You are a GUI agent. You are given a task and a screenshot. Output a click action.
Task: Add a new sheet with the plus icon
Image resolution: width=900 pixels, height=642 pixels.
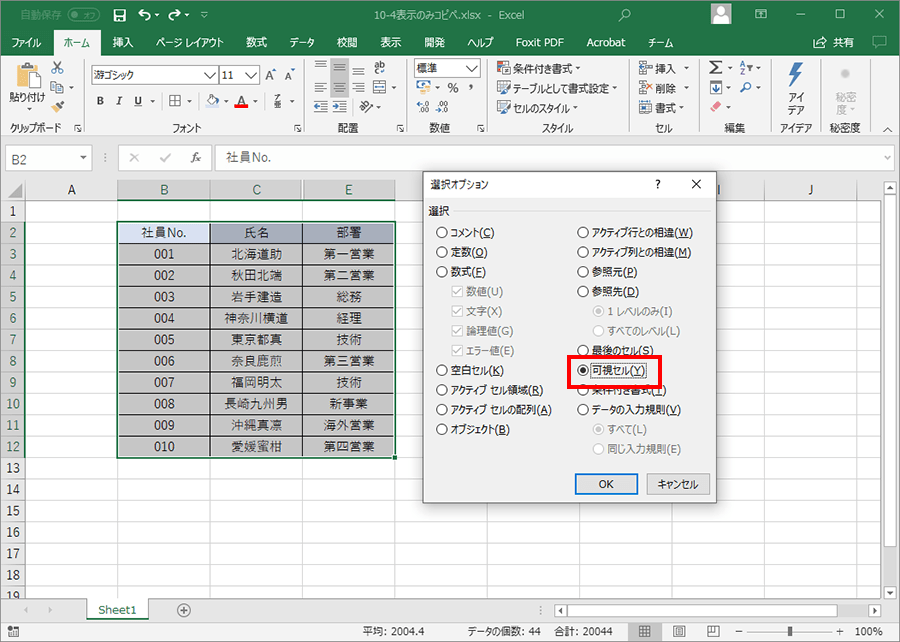(183, 610)
